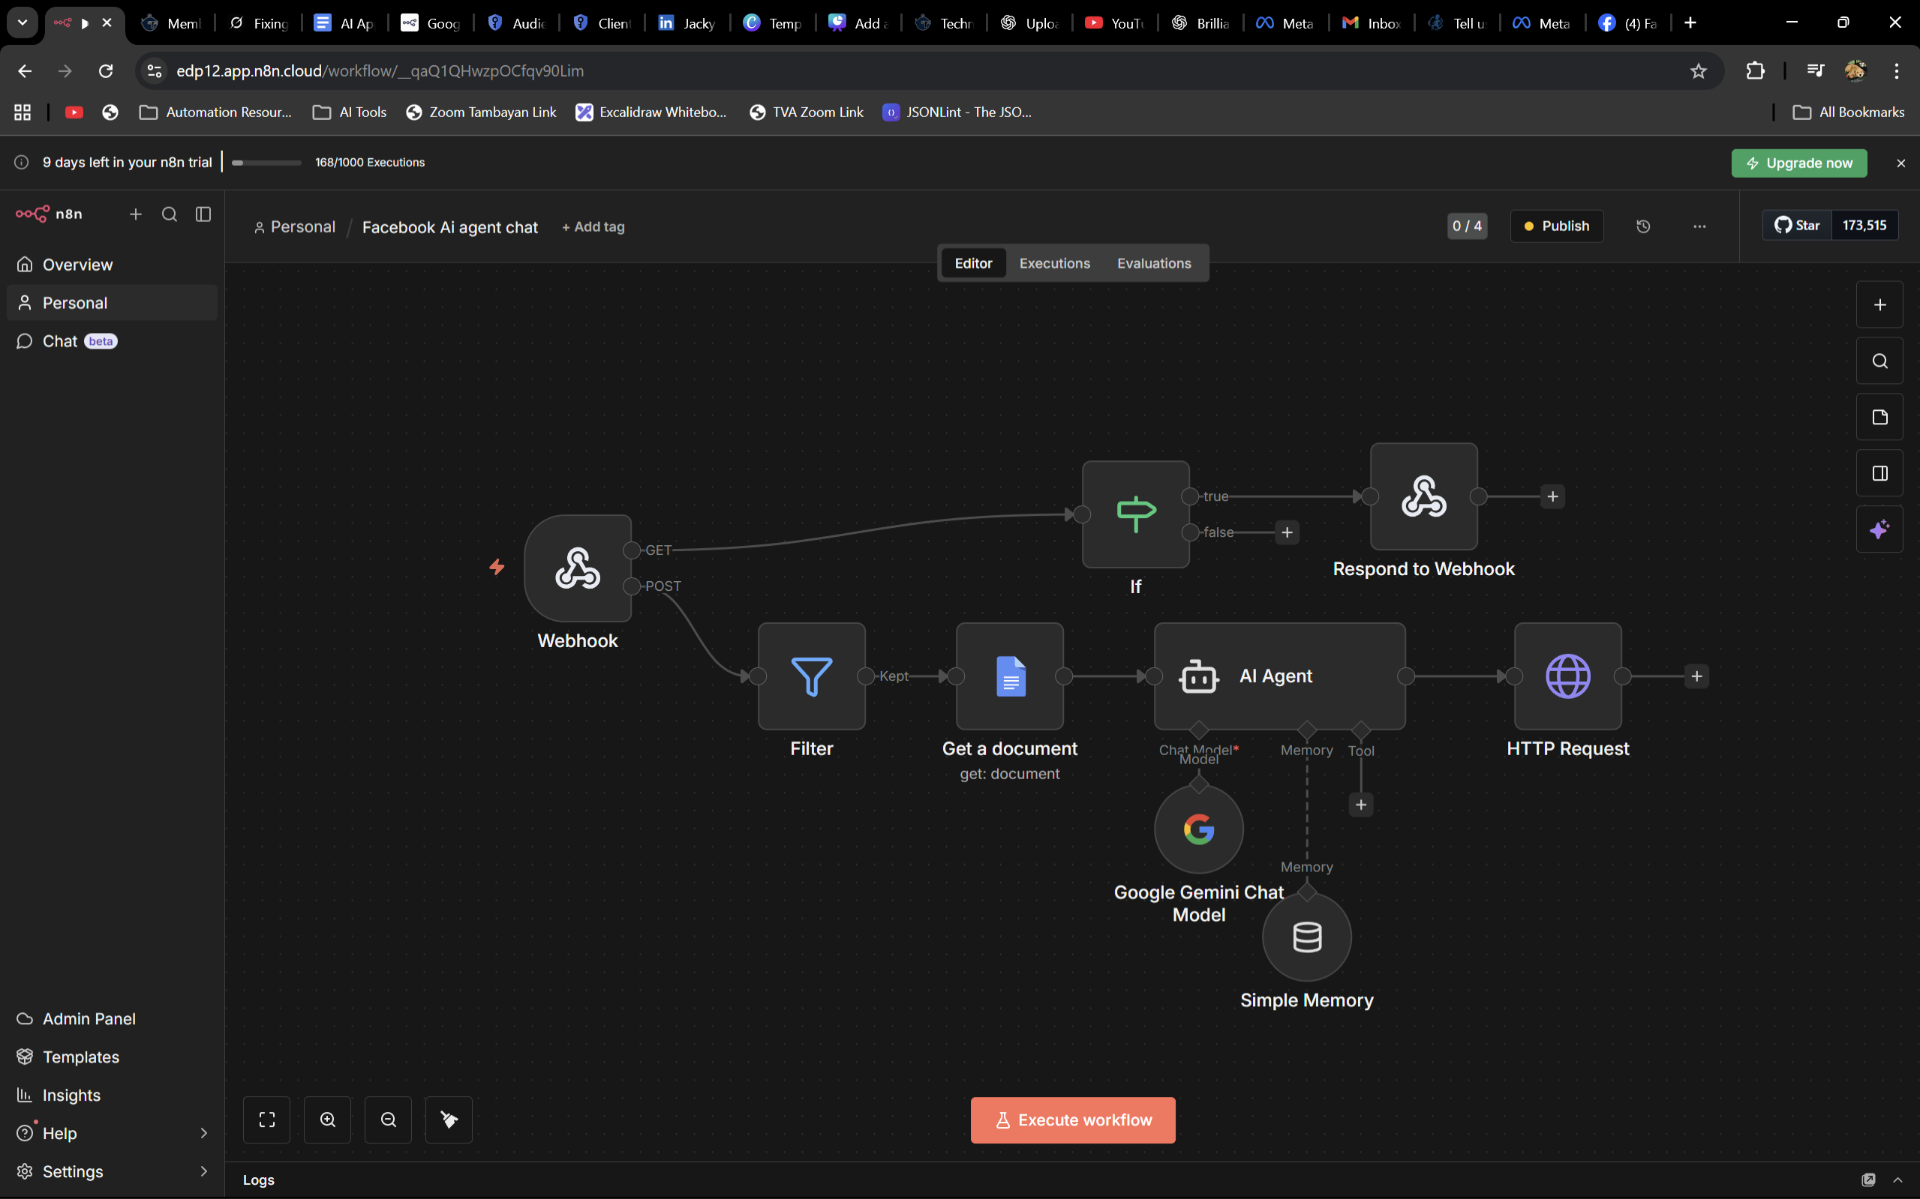Open Overview in the sidebar
The width and height of the screenshot is (1920, 1199).
(x=112, y=265)
